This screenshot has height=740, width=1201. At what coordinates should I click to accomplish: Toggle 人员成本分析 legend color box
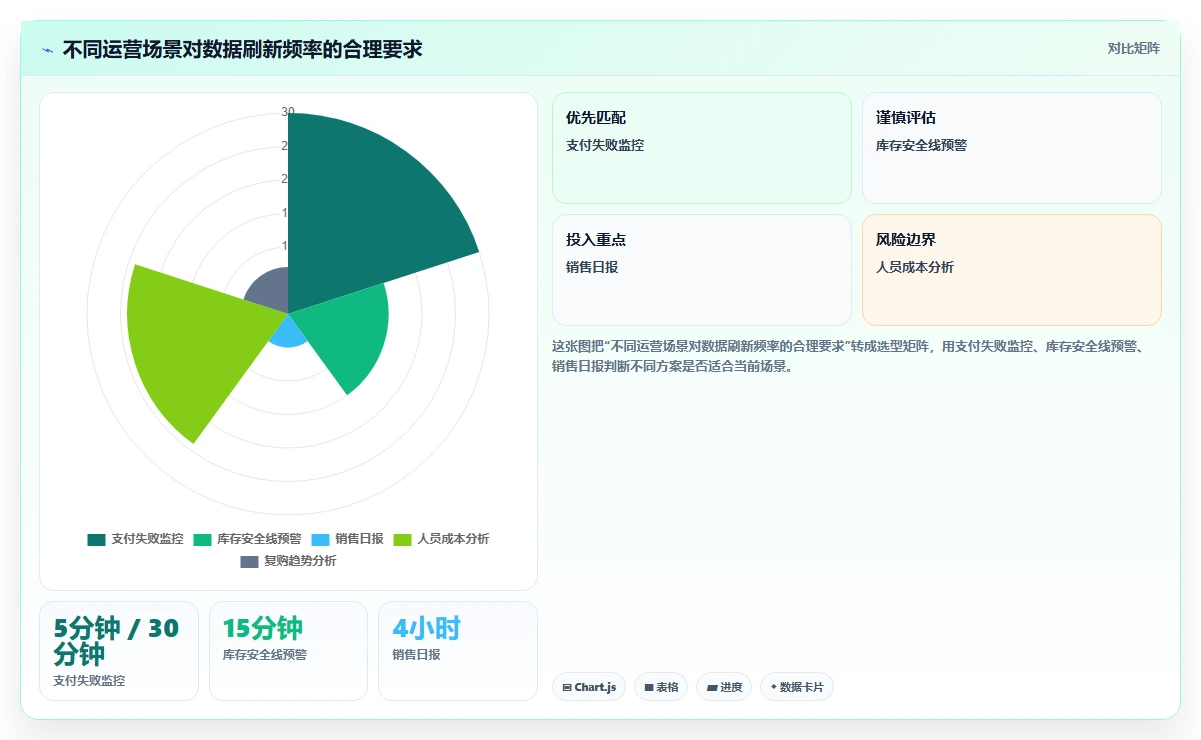pyautogui.click(x=402, y=539)
